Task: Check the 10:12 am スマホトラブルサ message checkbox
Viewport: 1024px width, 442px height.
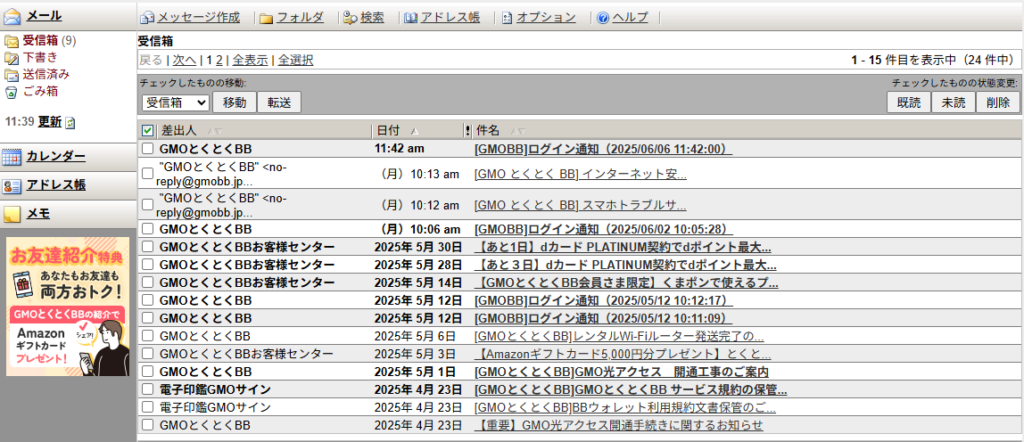Action: (x=148, y=205)
